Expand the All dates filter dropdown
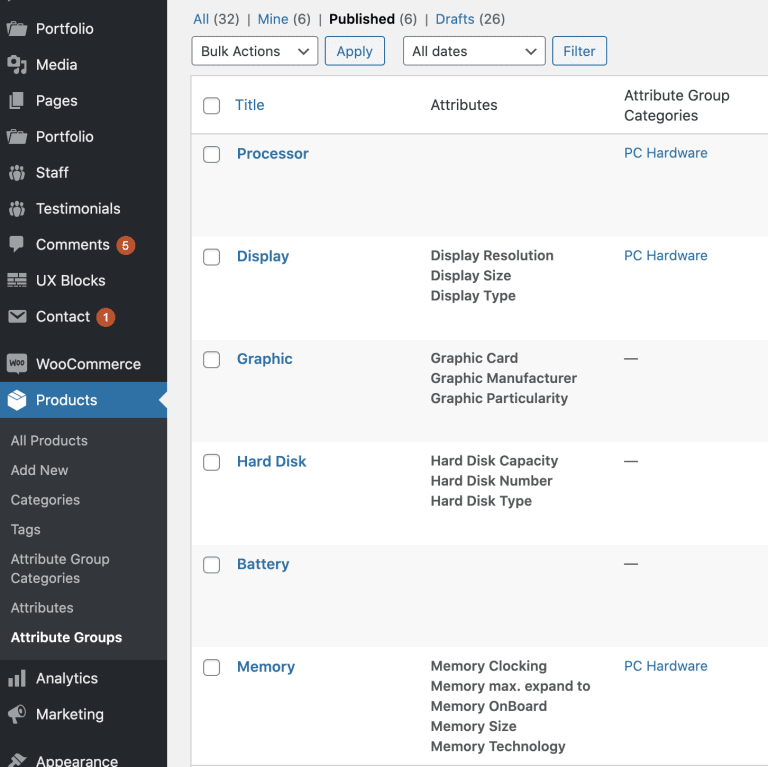Viewport: 768px width, 767px height. coord(474,51)
